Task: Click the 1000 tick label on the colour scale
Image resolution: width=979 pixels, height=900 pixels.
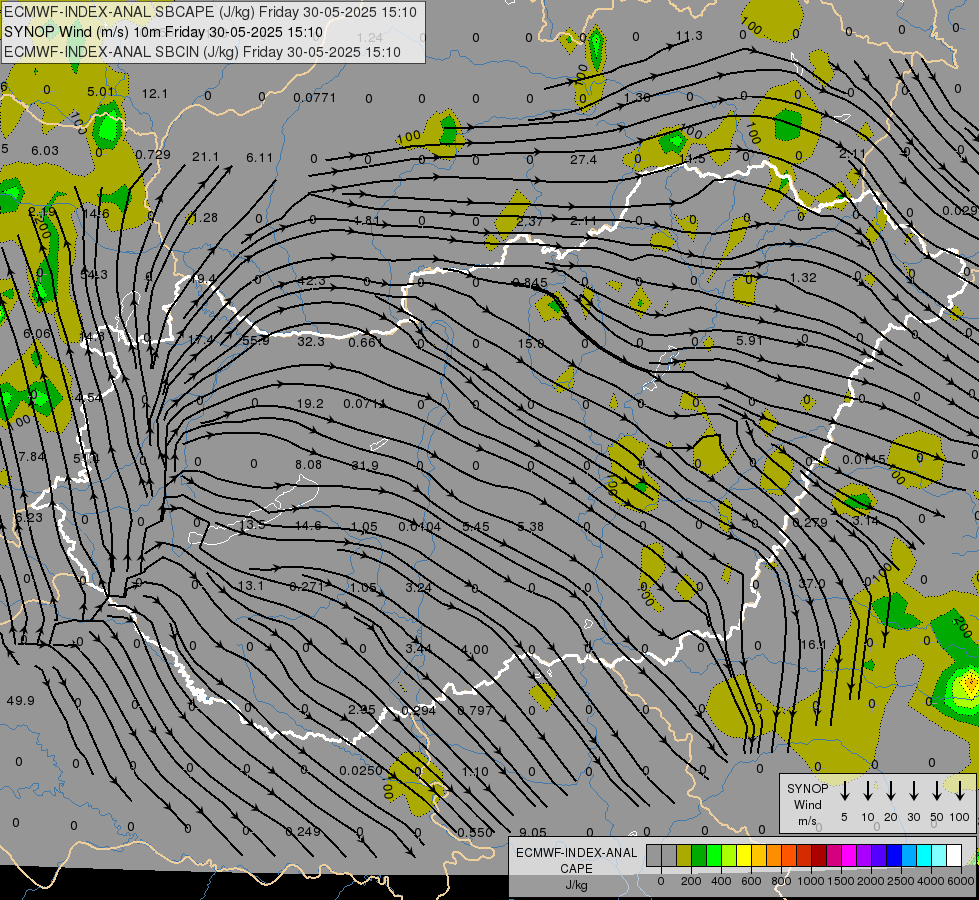Action: [811, 881]
